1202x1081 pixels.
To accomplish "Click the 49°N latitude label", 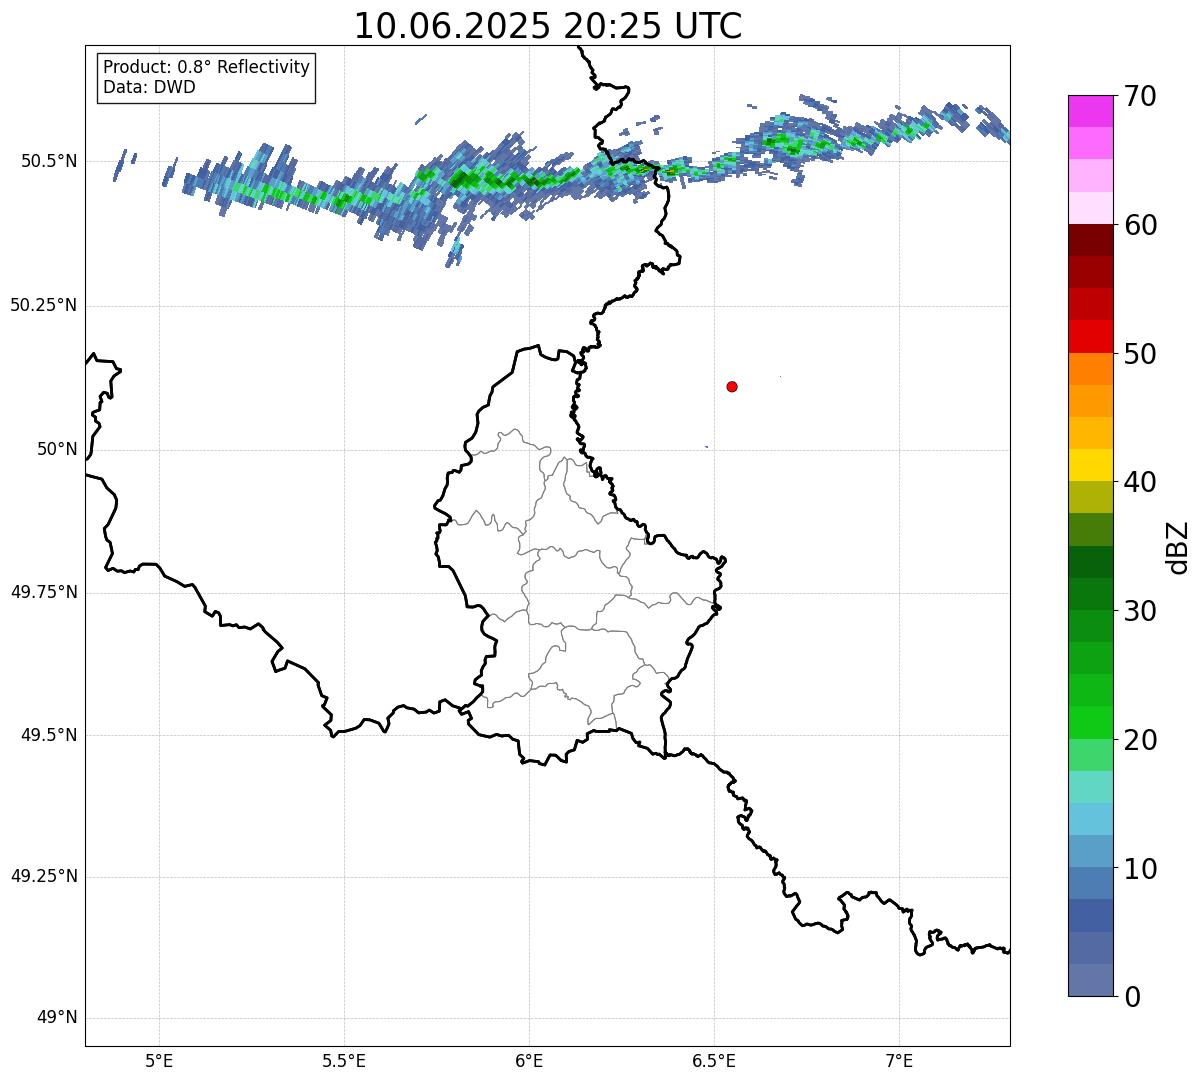I will pyautogui.click(x=57, y=1018).
